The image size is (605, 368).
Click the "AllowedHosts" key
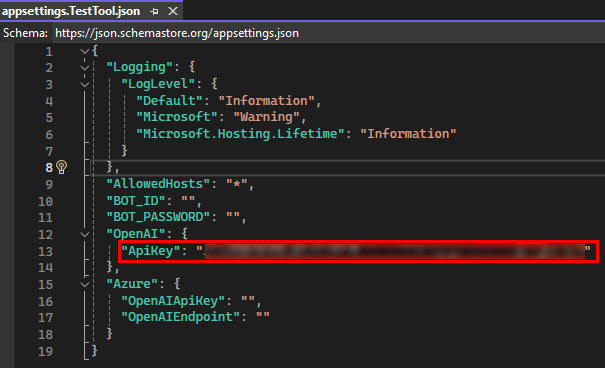[158, 184]
